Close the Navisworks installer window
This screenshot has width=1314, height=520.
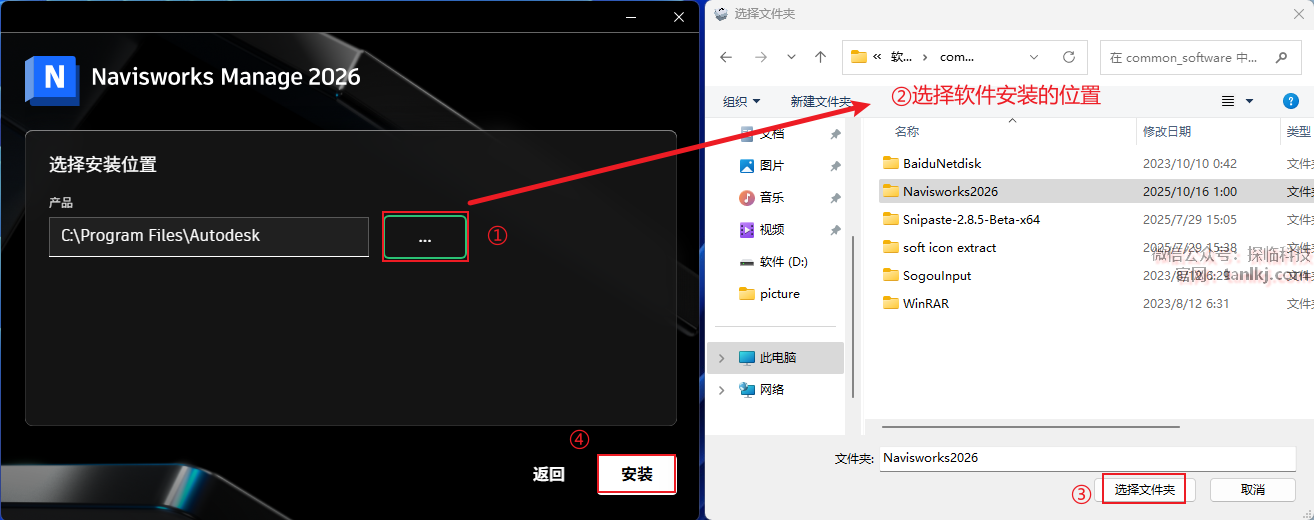pos(679,17)
